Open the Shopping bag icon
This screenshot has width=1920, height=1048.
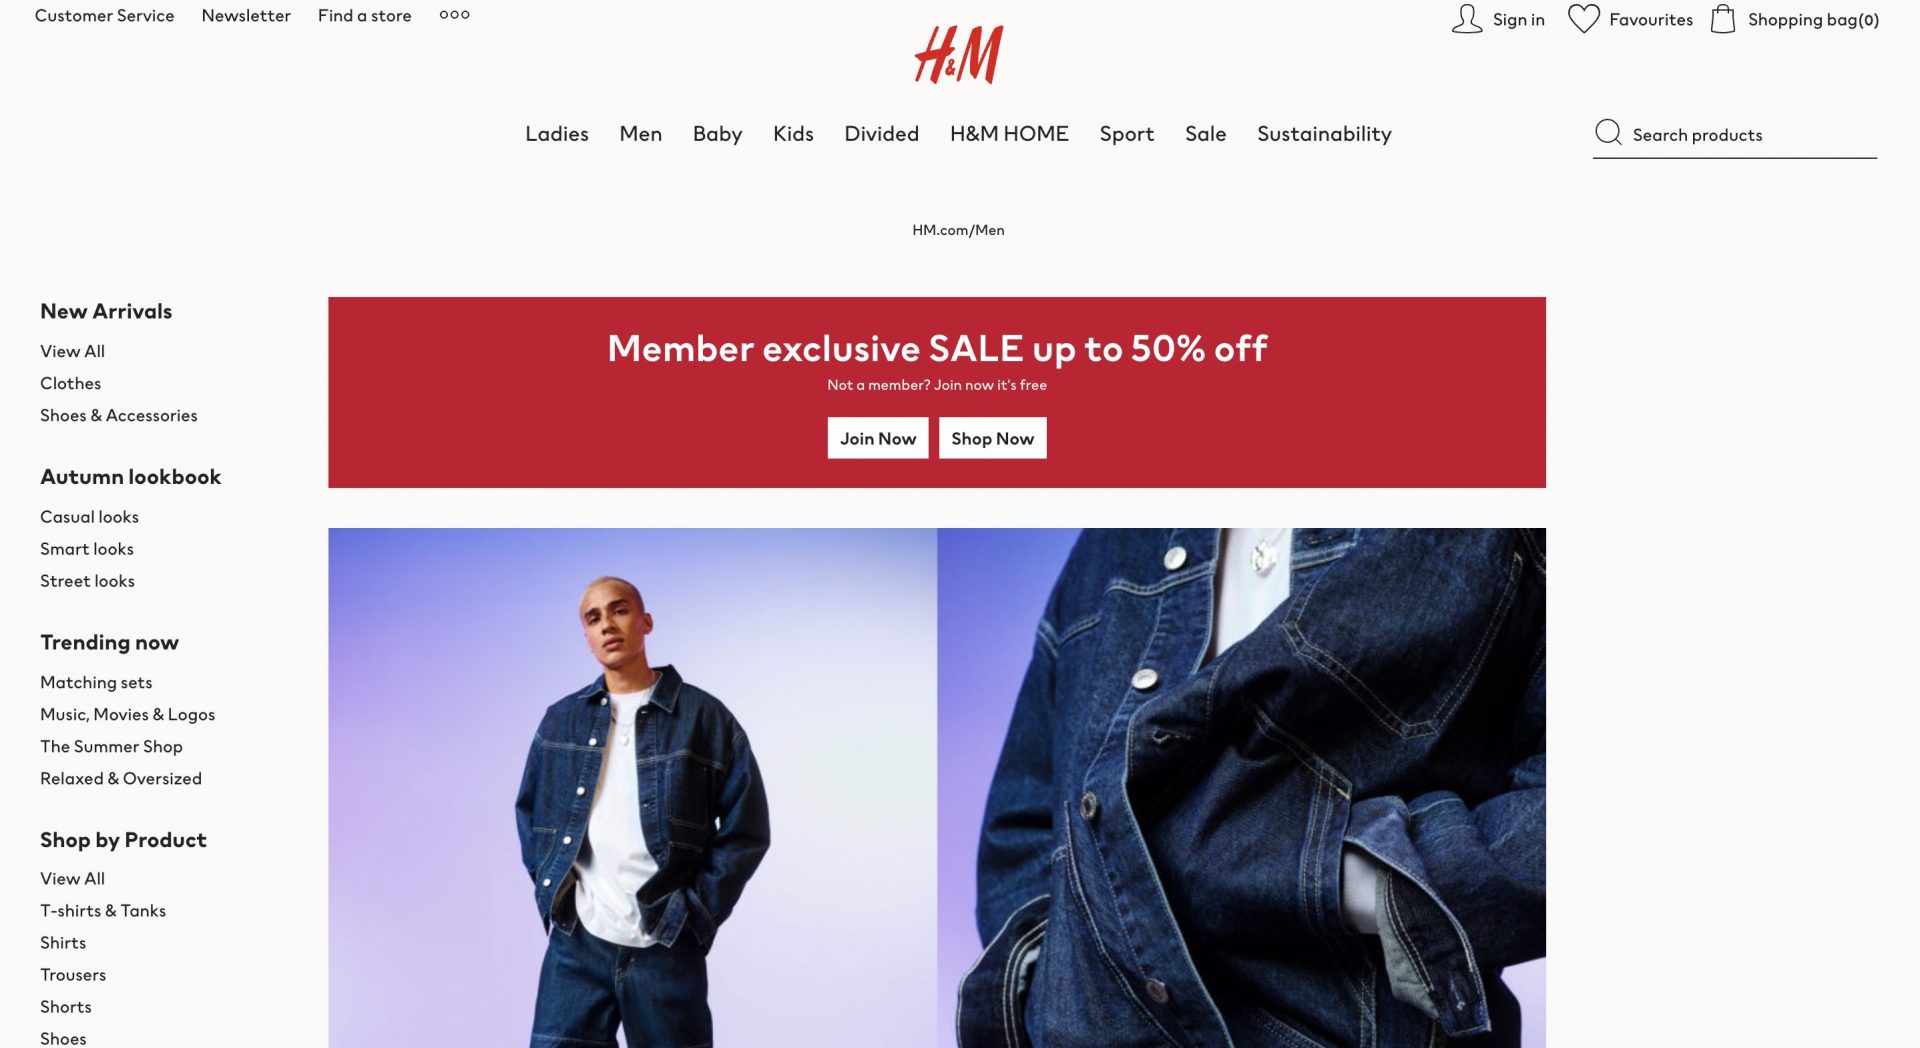tap(1722, 19)
